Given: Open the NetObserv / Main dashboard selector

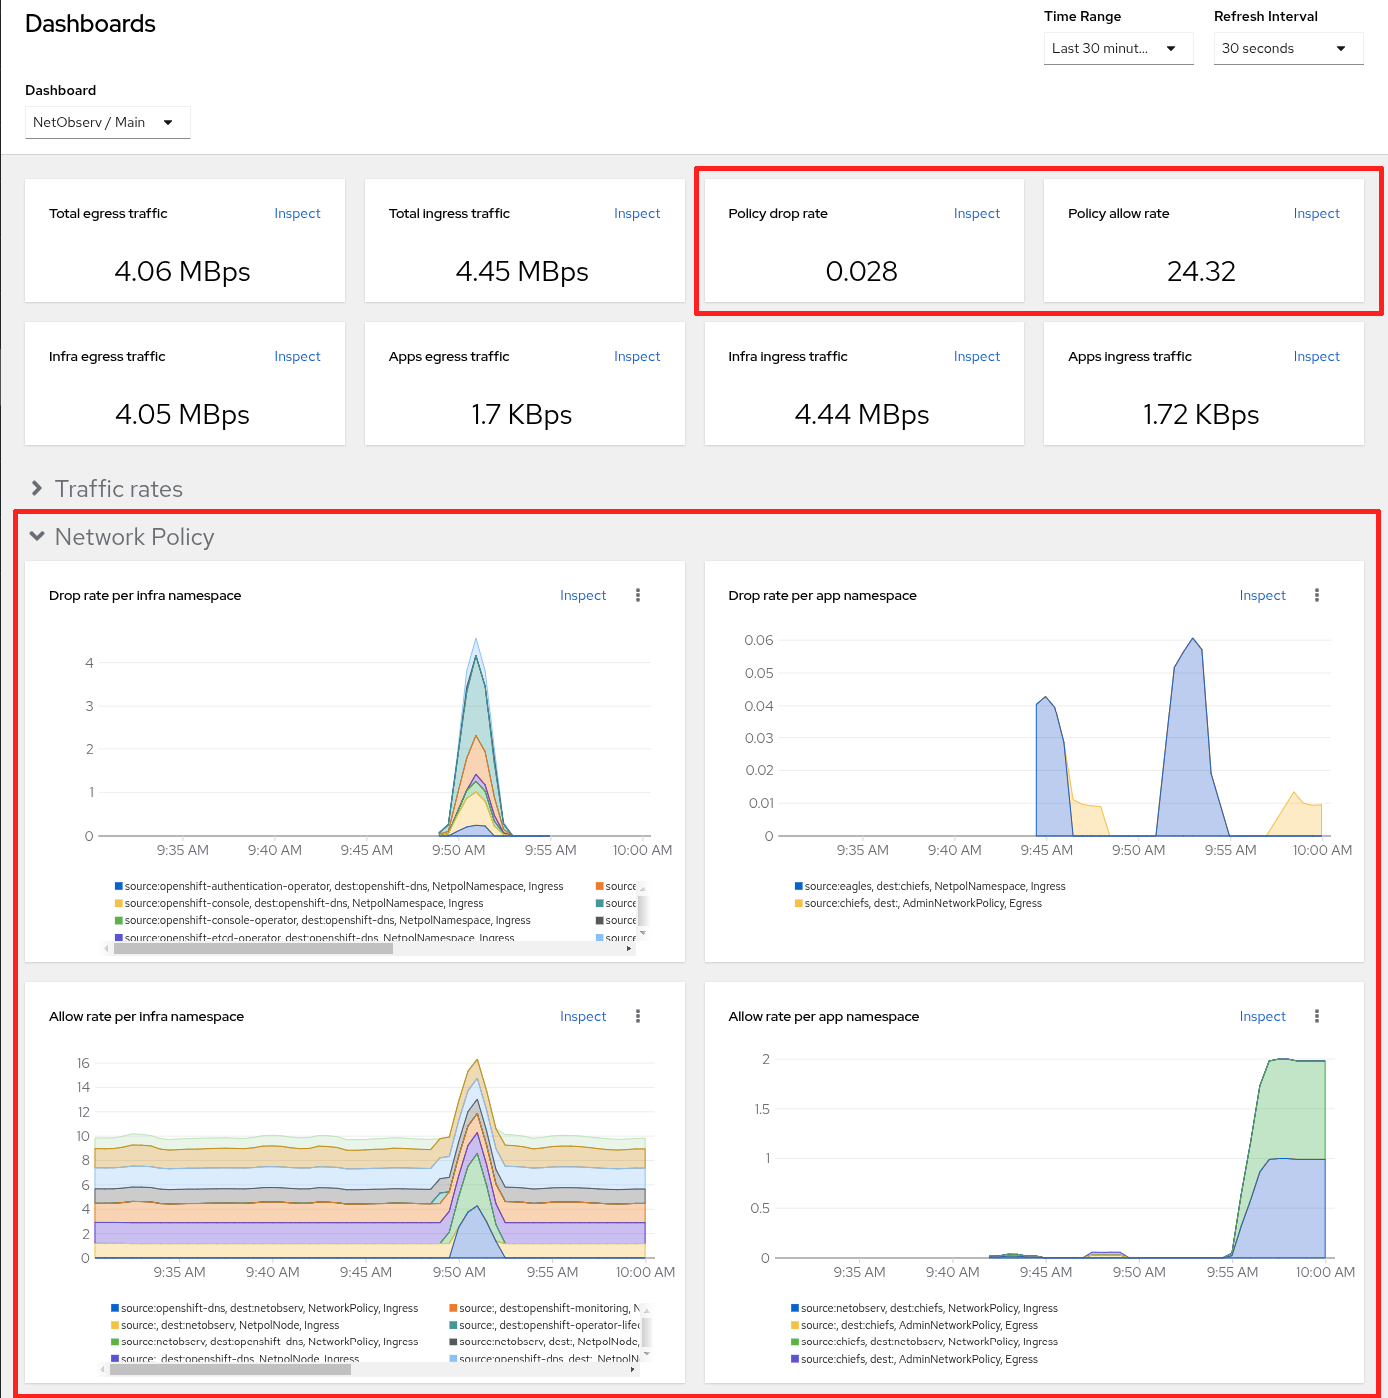Looking at the screenshot, I should [x=107, y=122].
